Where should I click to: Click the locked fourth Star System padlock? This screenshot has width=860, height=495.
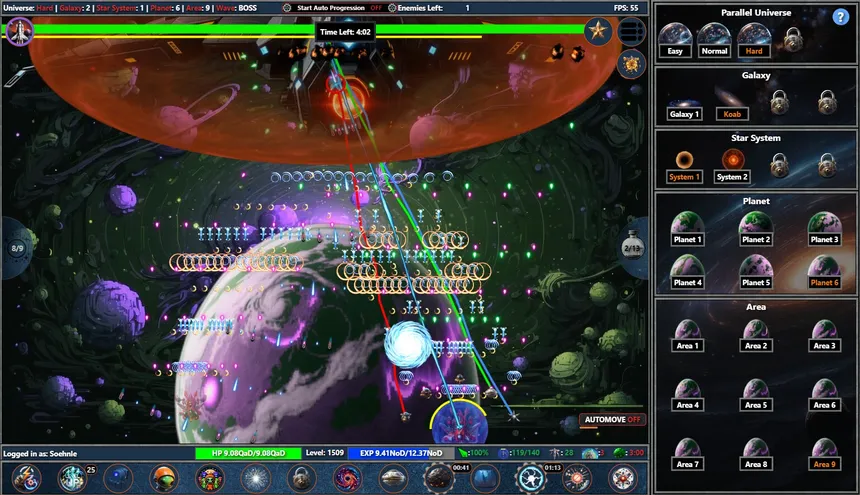click(827, 165)
